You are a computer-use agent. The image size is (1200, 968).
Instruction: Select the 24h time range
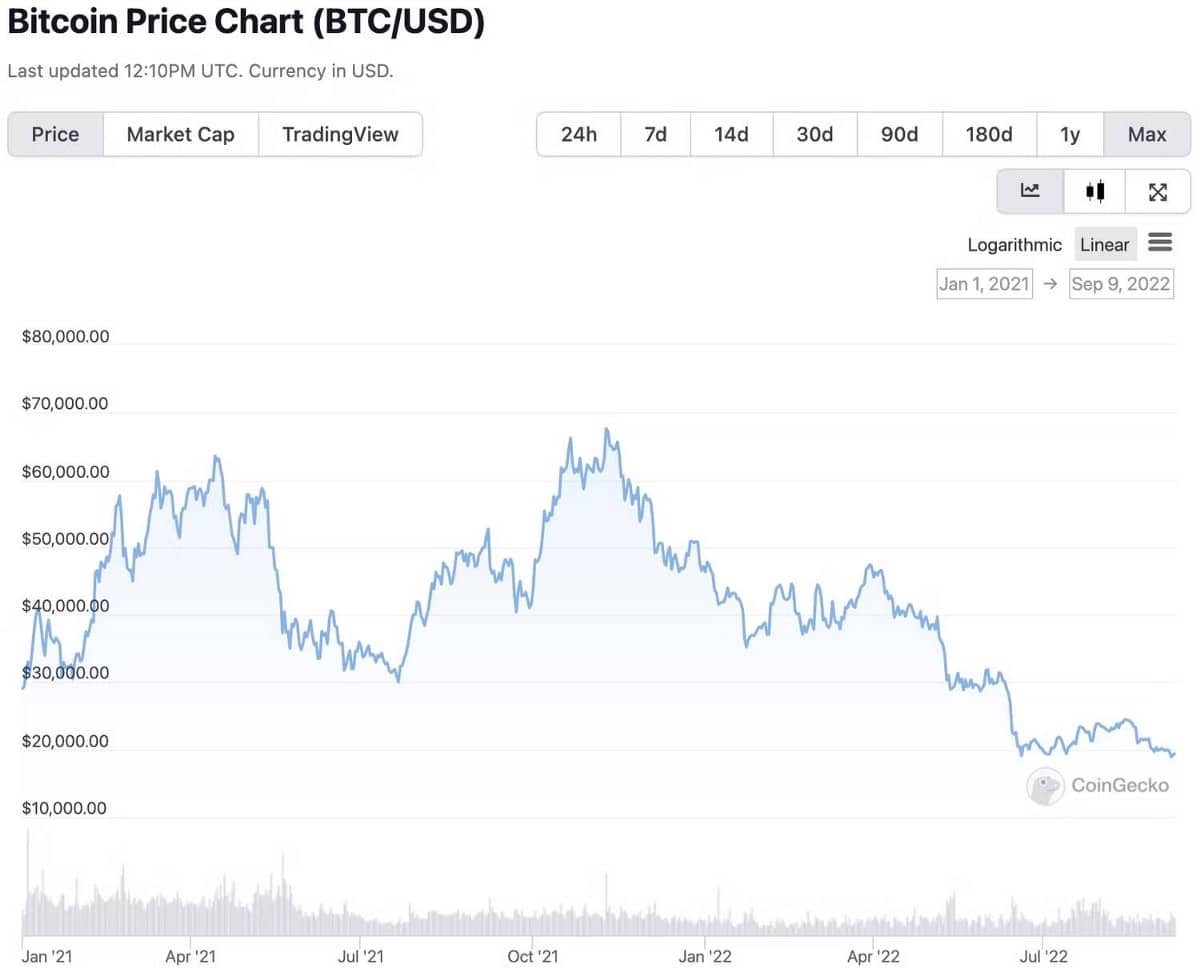coord(578,134)
